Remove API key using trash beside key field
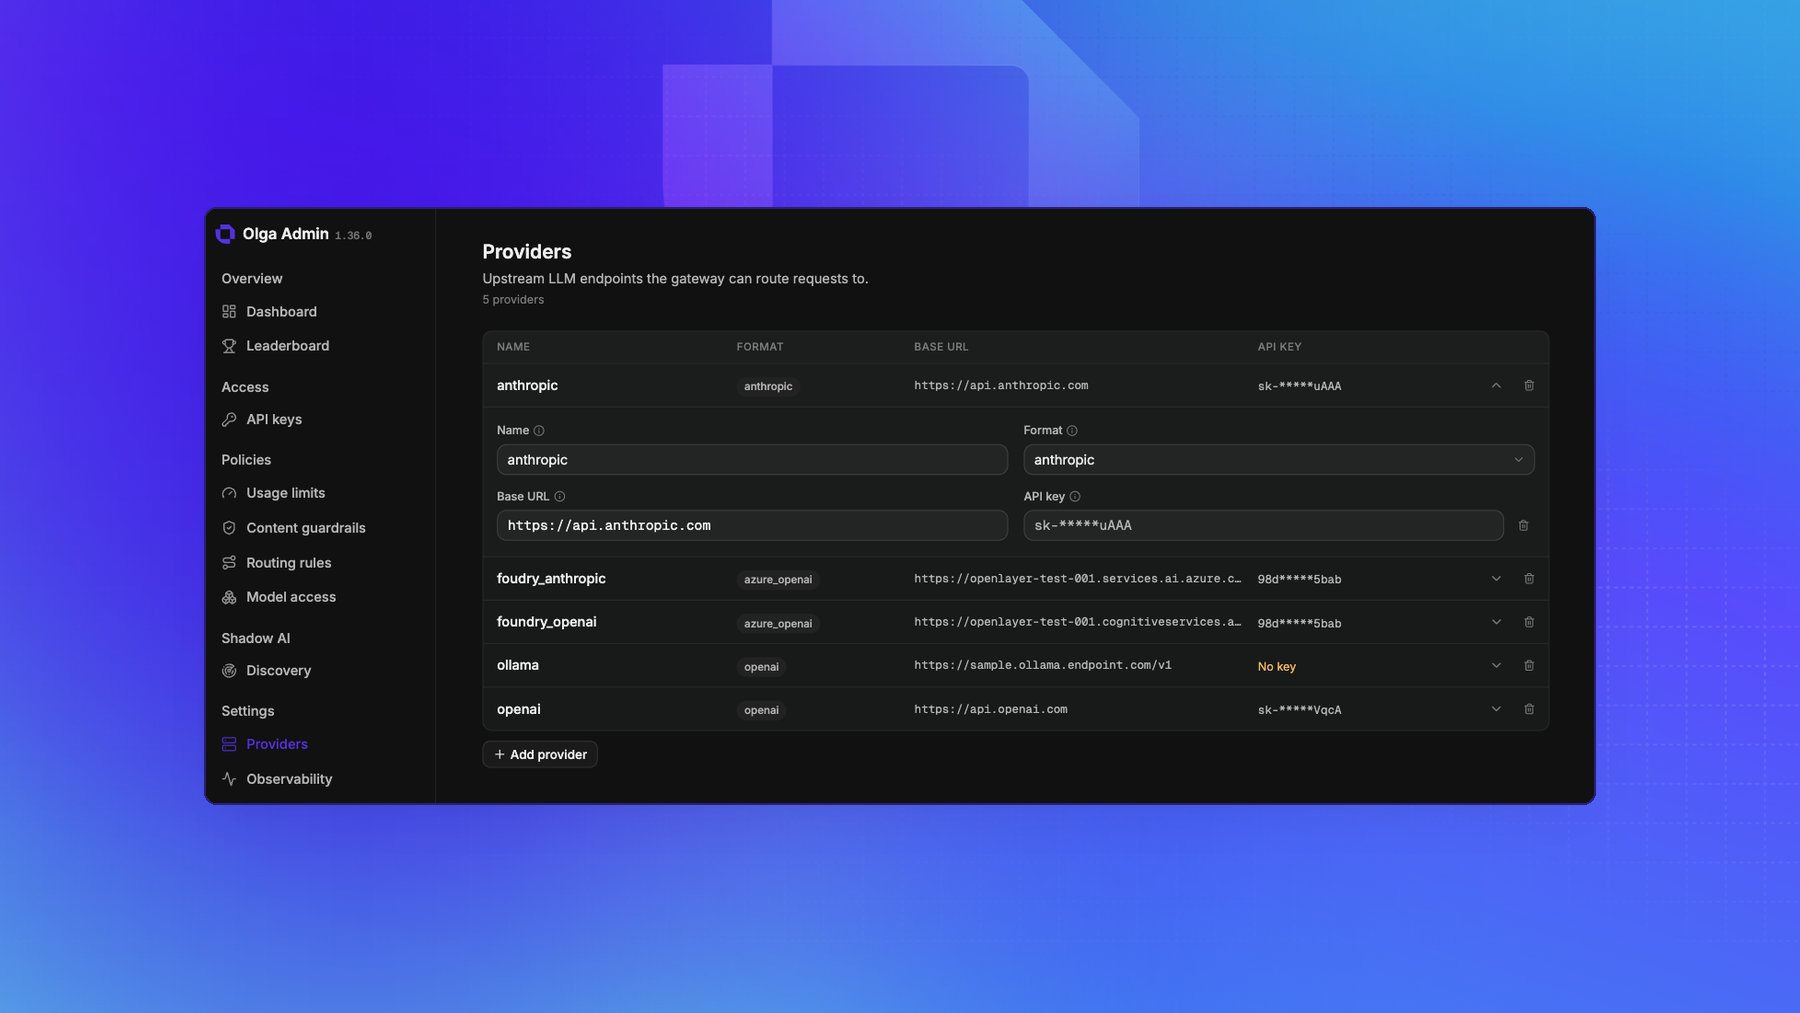 tap(1523, 526)
